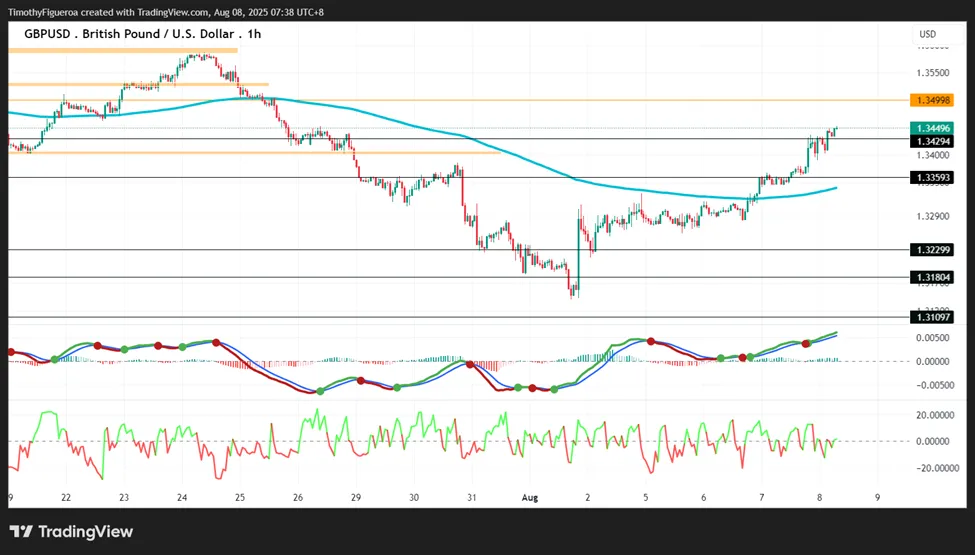This screenshot has height=555, width=975.
Task: Select the 1.33593 price level label
Action: tap(931, 178)
